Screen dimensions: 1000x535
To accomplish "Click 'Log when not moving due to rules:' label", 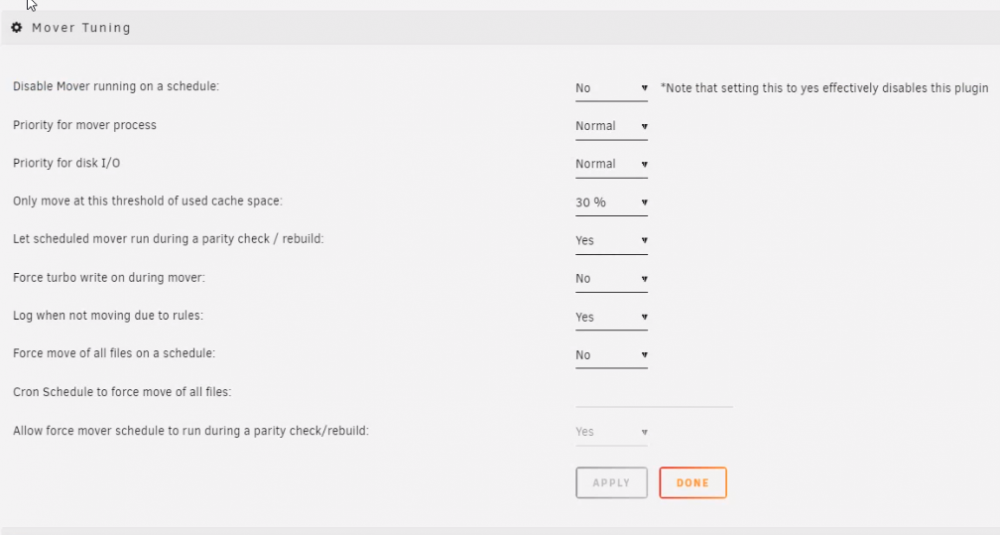I will (x=108, y=316).
